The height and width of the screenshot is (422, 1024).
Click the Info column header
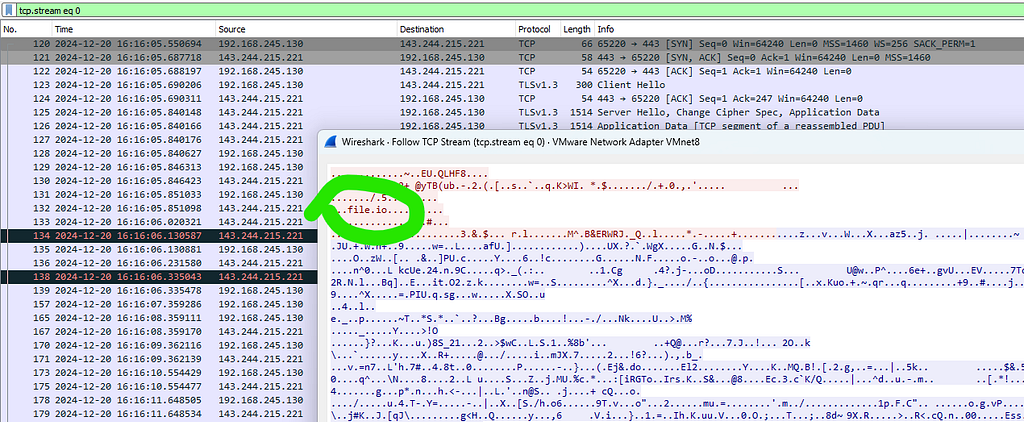pyautogui.click(x=808, y=29)
